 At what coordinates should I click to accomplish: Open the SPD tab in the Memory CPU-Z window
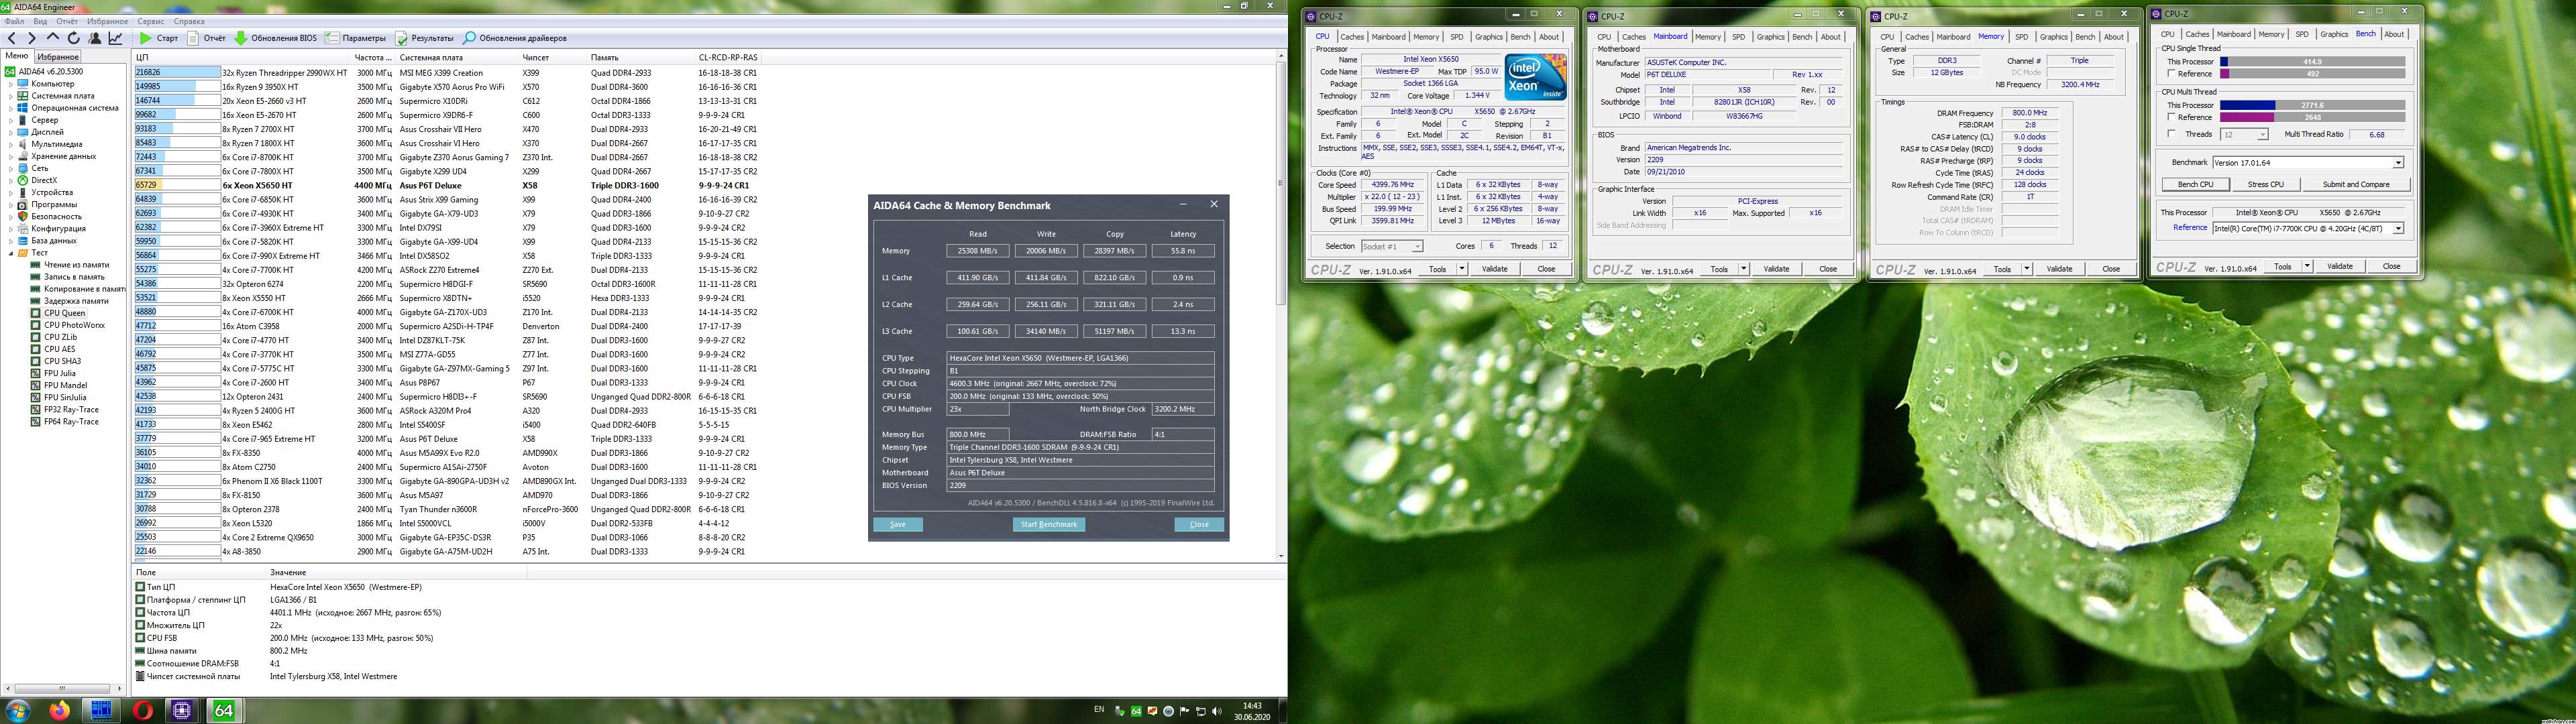[2021, 37]
